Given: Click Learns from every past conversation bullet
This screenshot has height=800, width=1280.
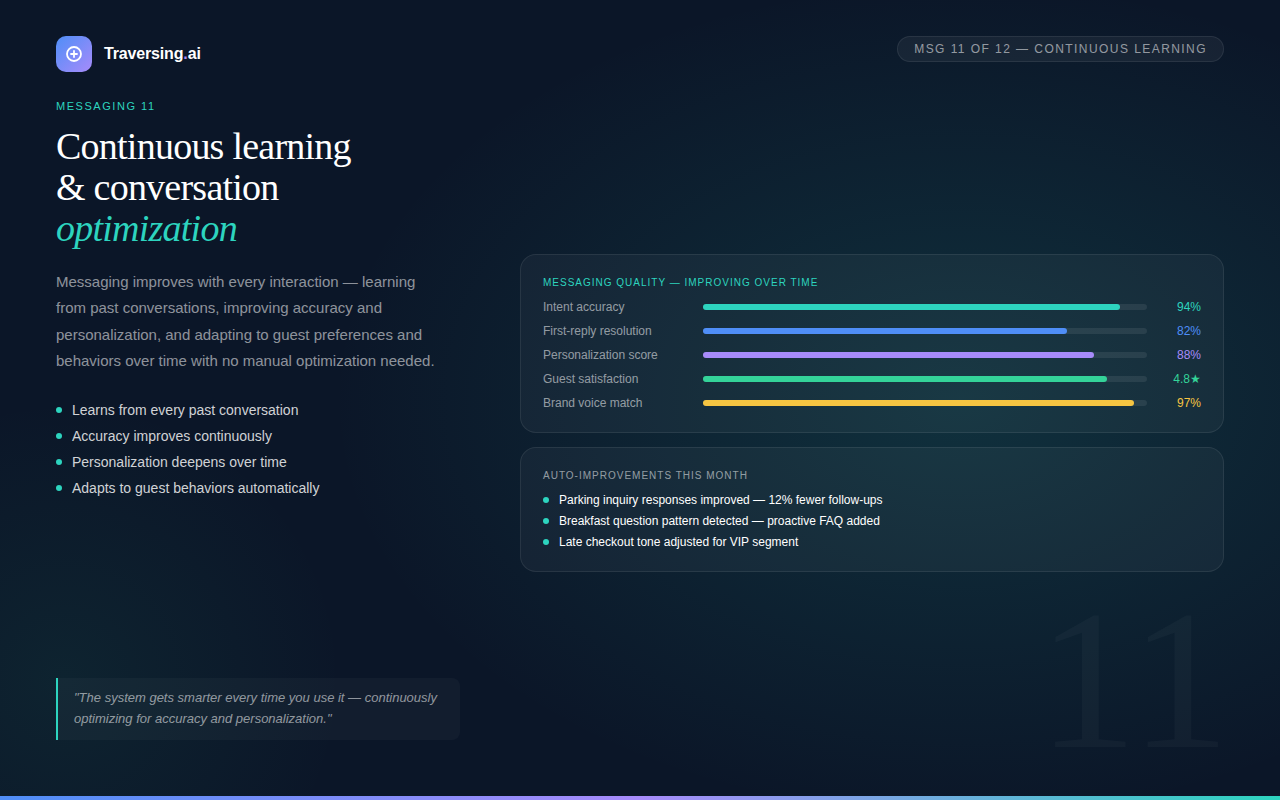Looking at the screenshot, I should tap(185, 410).
